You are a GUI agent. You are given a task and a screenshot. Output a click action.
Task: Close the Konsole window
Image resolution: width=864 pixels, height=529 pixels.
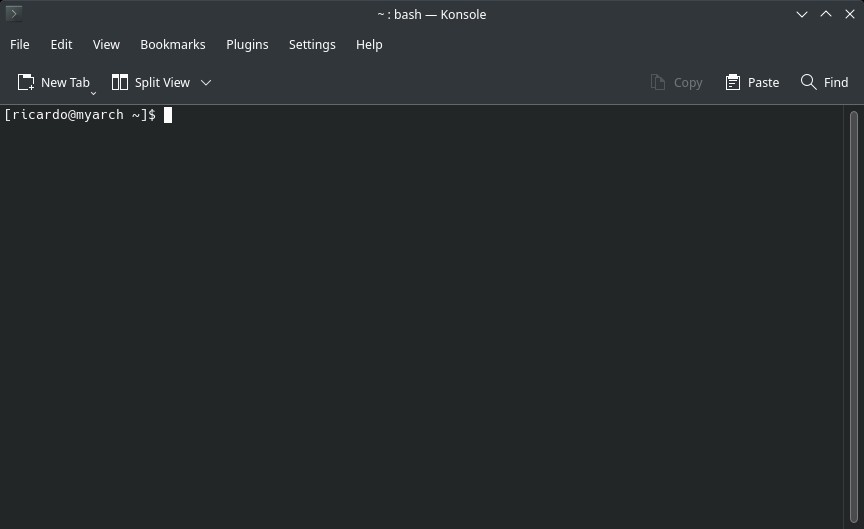coord(850,14)
